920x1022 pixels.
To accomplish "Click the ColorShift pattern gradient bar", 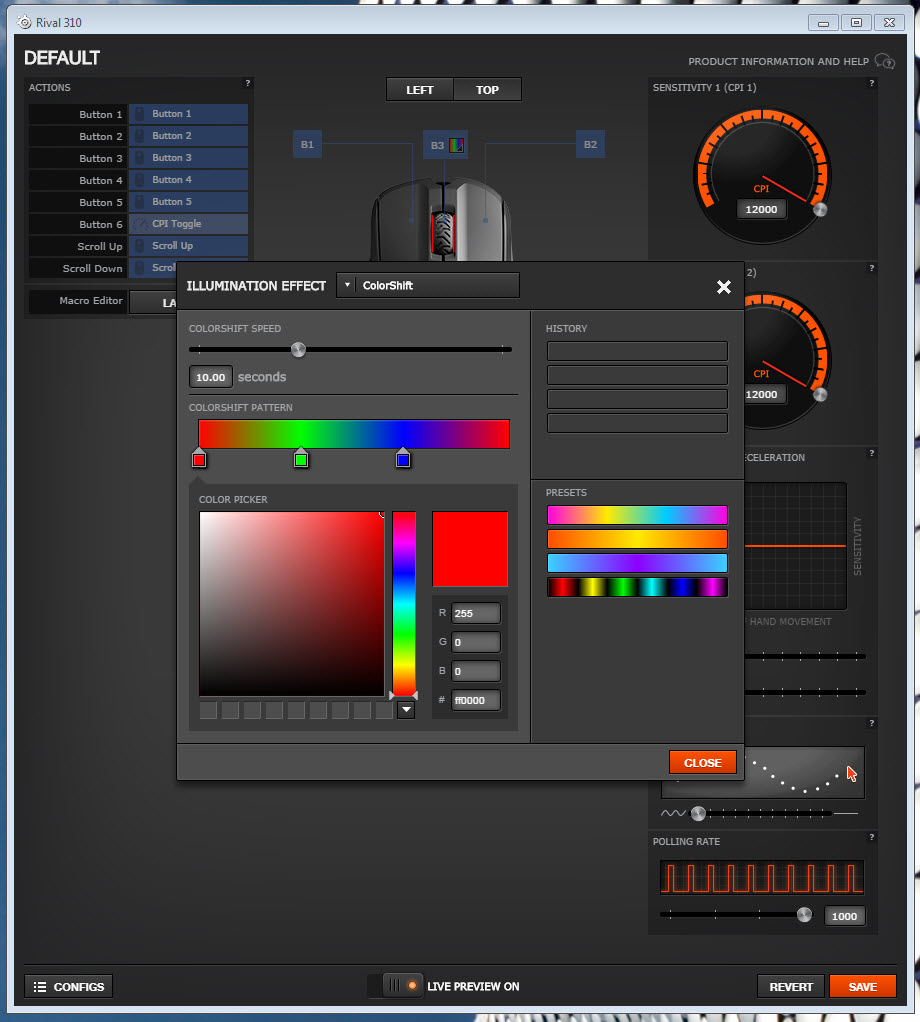I will [x=354, y=434].
